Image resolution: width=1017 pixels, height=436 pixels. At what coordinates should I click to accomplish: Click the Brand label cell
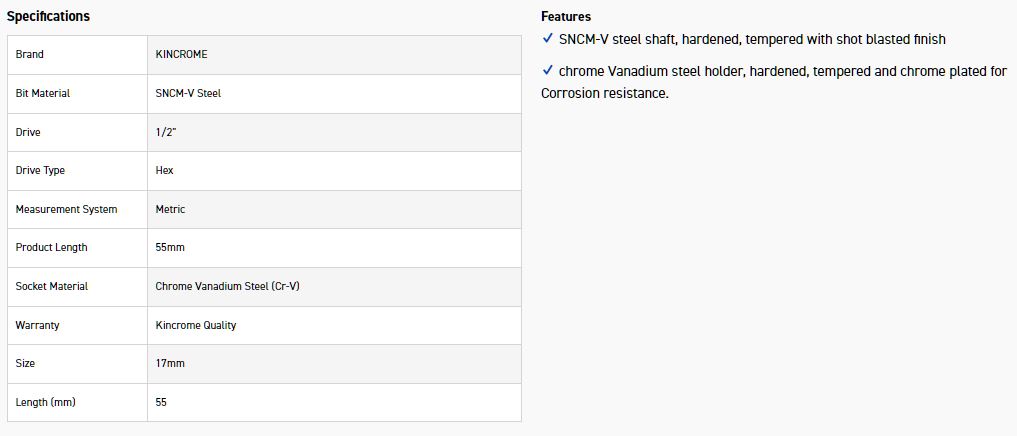(30, 54)
